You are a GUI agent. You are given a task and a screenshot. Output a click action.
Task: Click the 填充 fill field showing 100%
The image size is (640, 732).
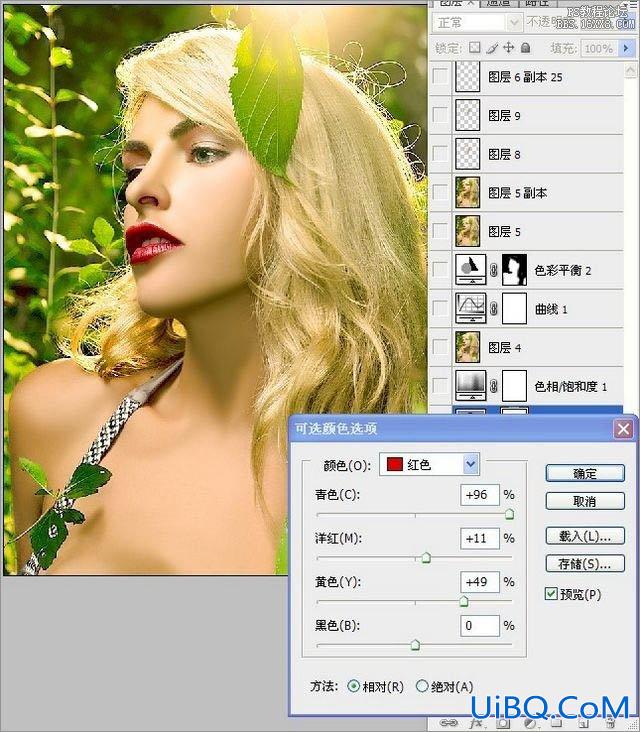599,48
